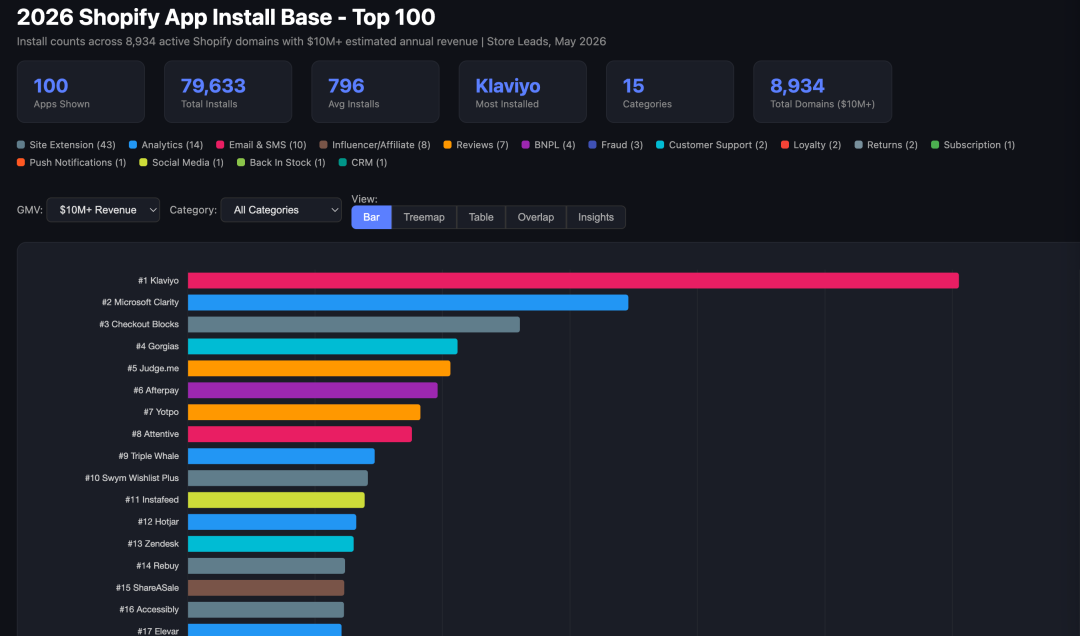The height and width of the screenshot is (636, 1080).
Task: Click Fraud legend color swatch
Action: pos(592,145)
